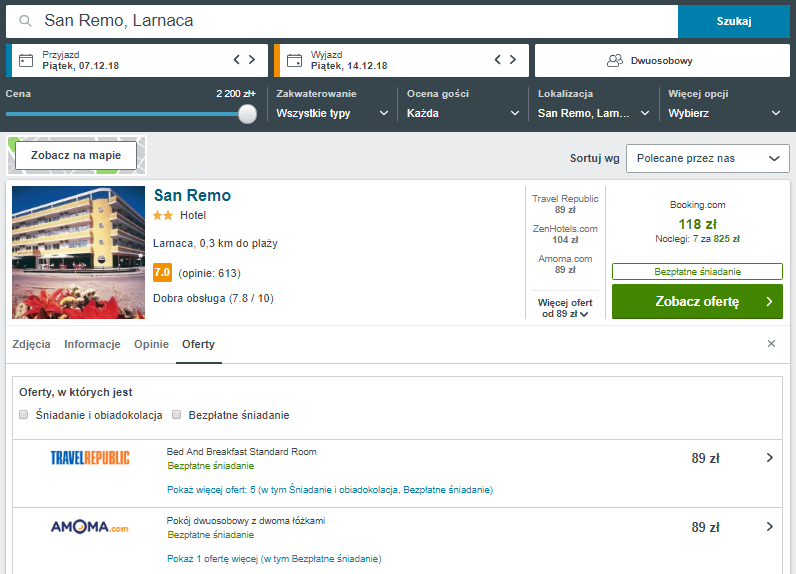The image size is (796, 574).
Task: Click the search magnifier icon
Action: point(25,21)
